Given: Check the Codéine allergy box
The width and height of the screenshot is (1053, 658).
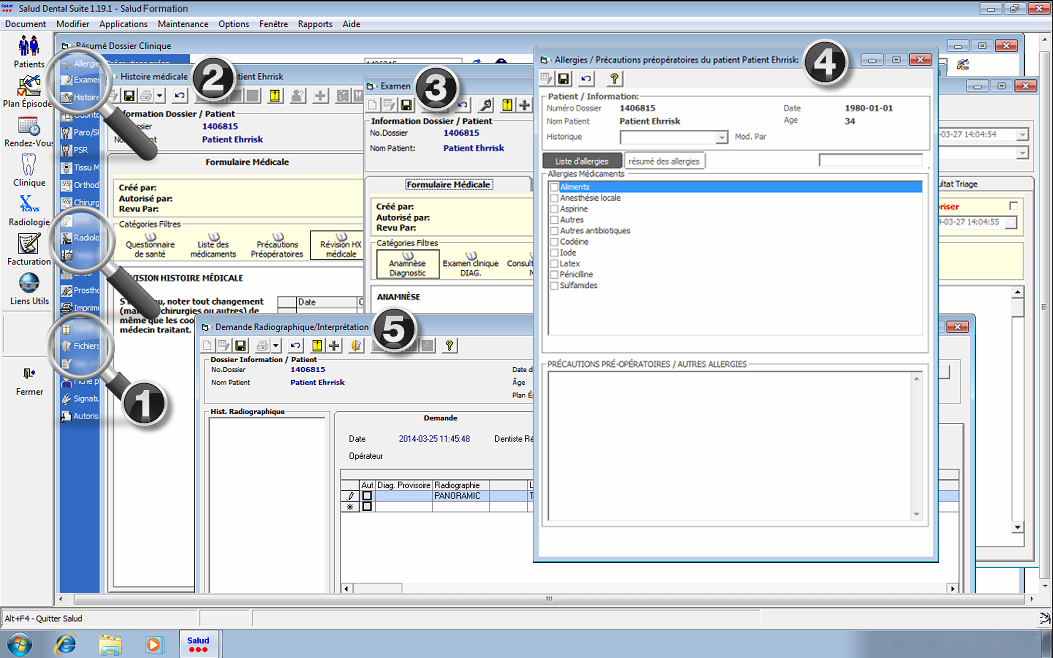Looking at the screenshot, I should 554,242.
